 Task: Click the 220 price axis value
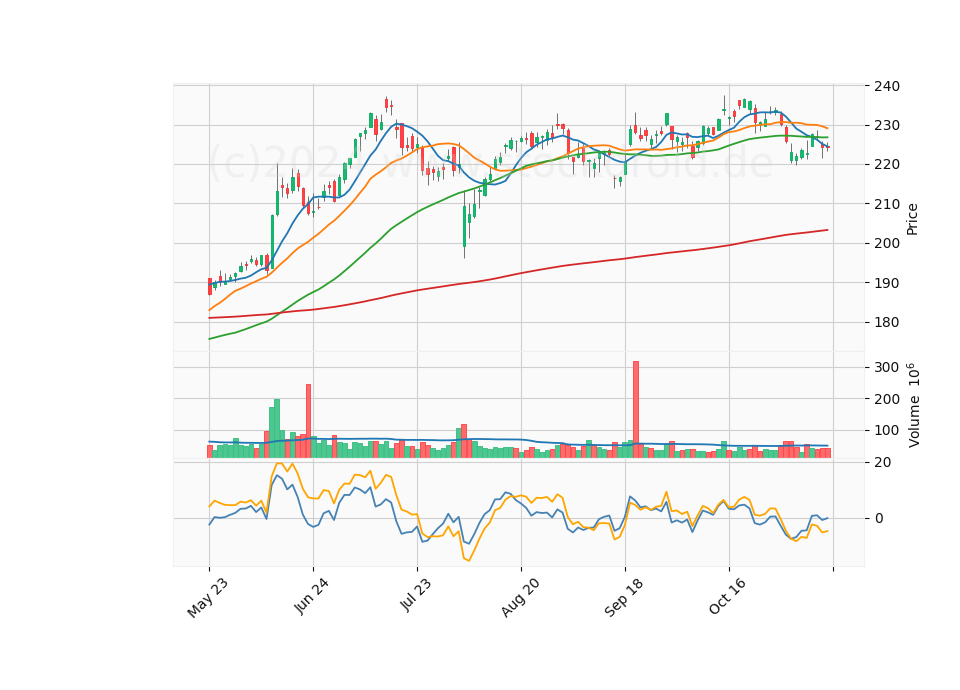[887, 165]
